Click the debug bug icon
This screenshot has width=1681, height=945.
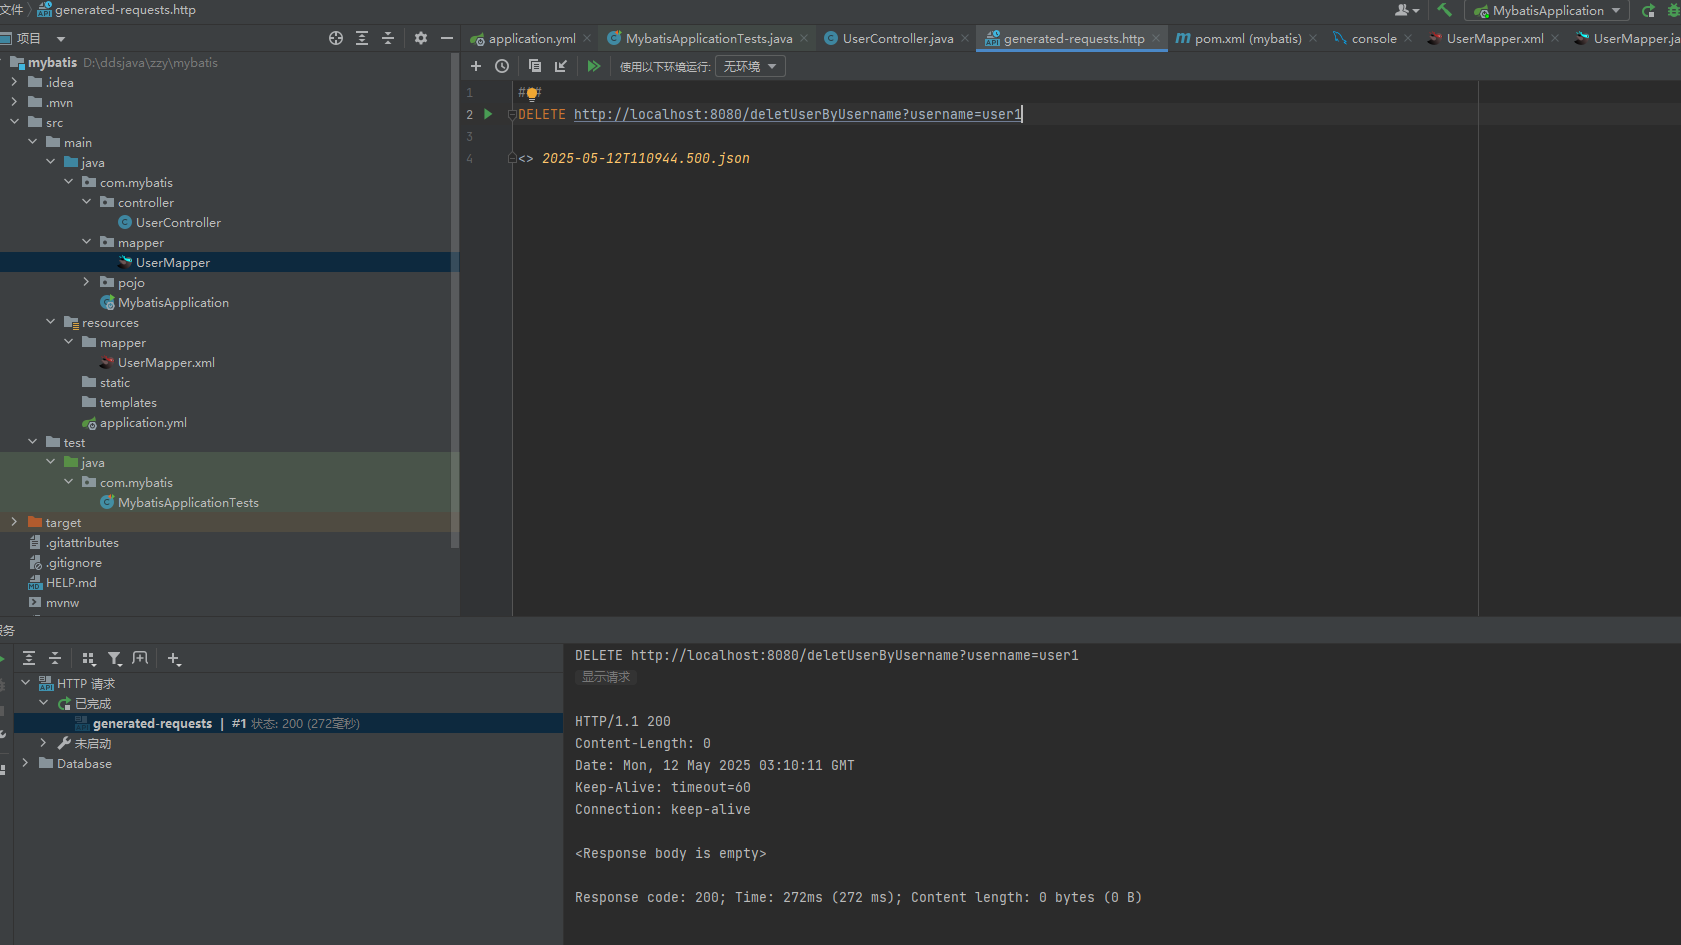1673,10
